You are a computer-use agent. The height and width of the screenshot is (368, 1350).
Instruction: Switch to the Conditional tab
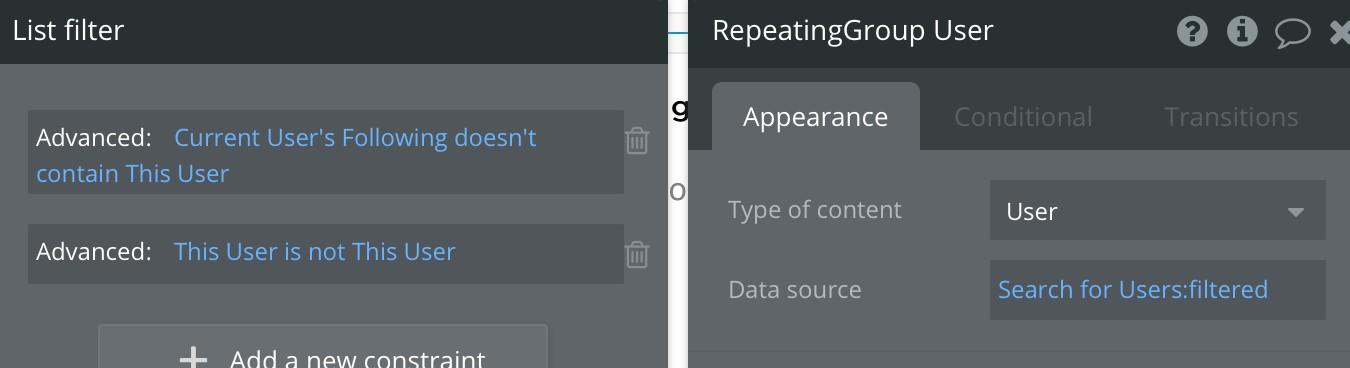1023,117
